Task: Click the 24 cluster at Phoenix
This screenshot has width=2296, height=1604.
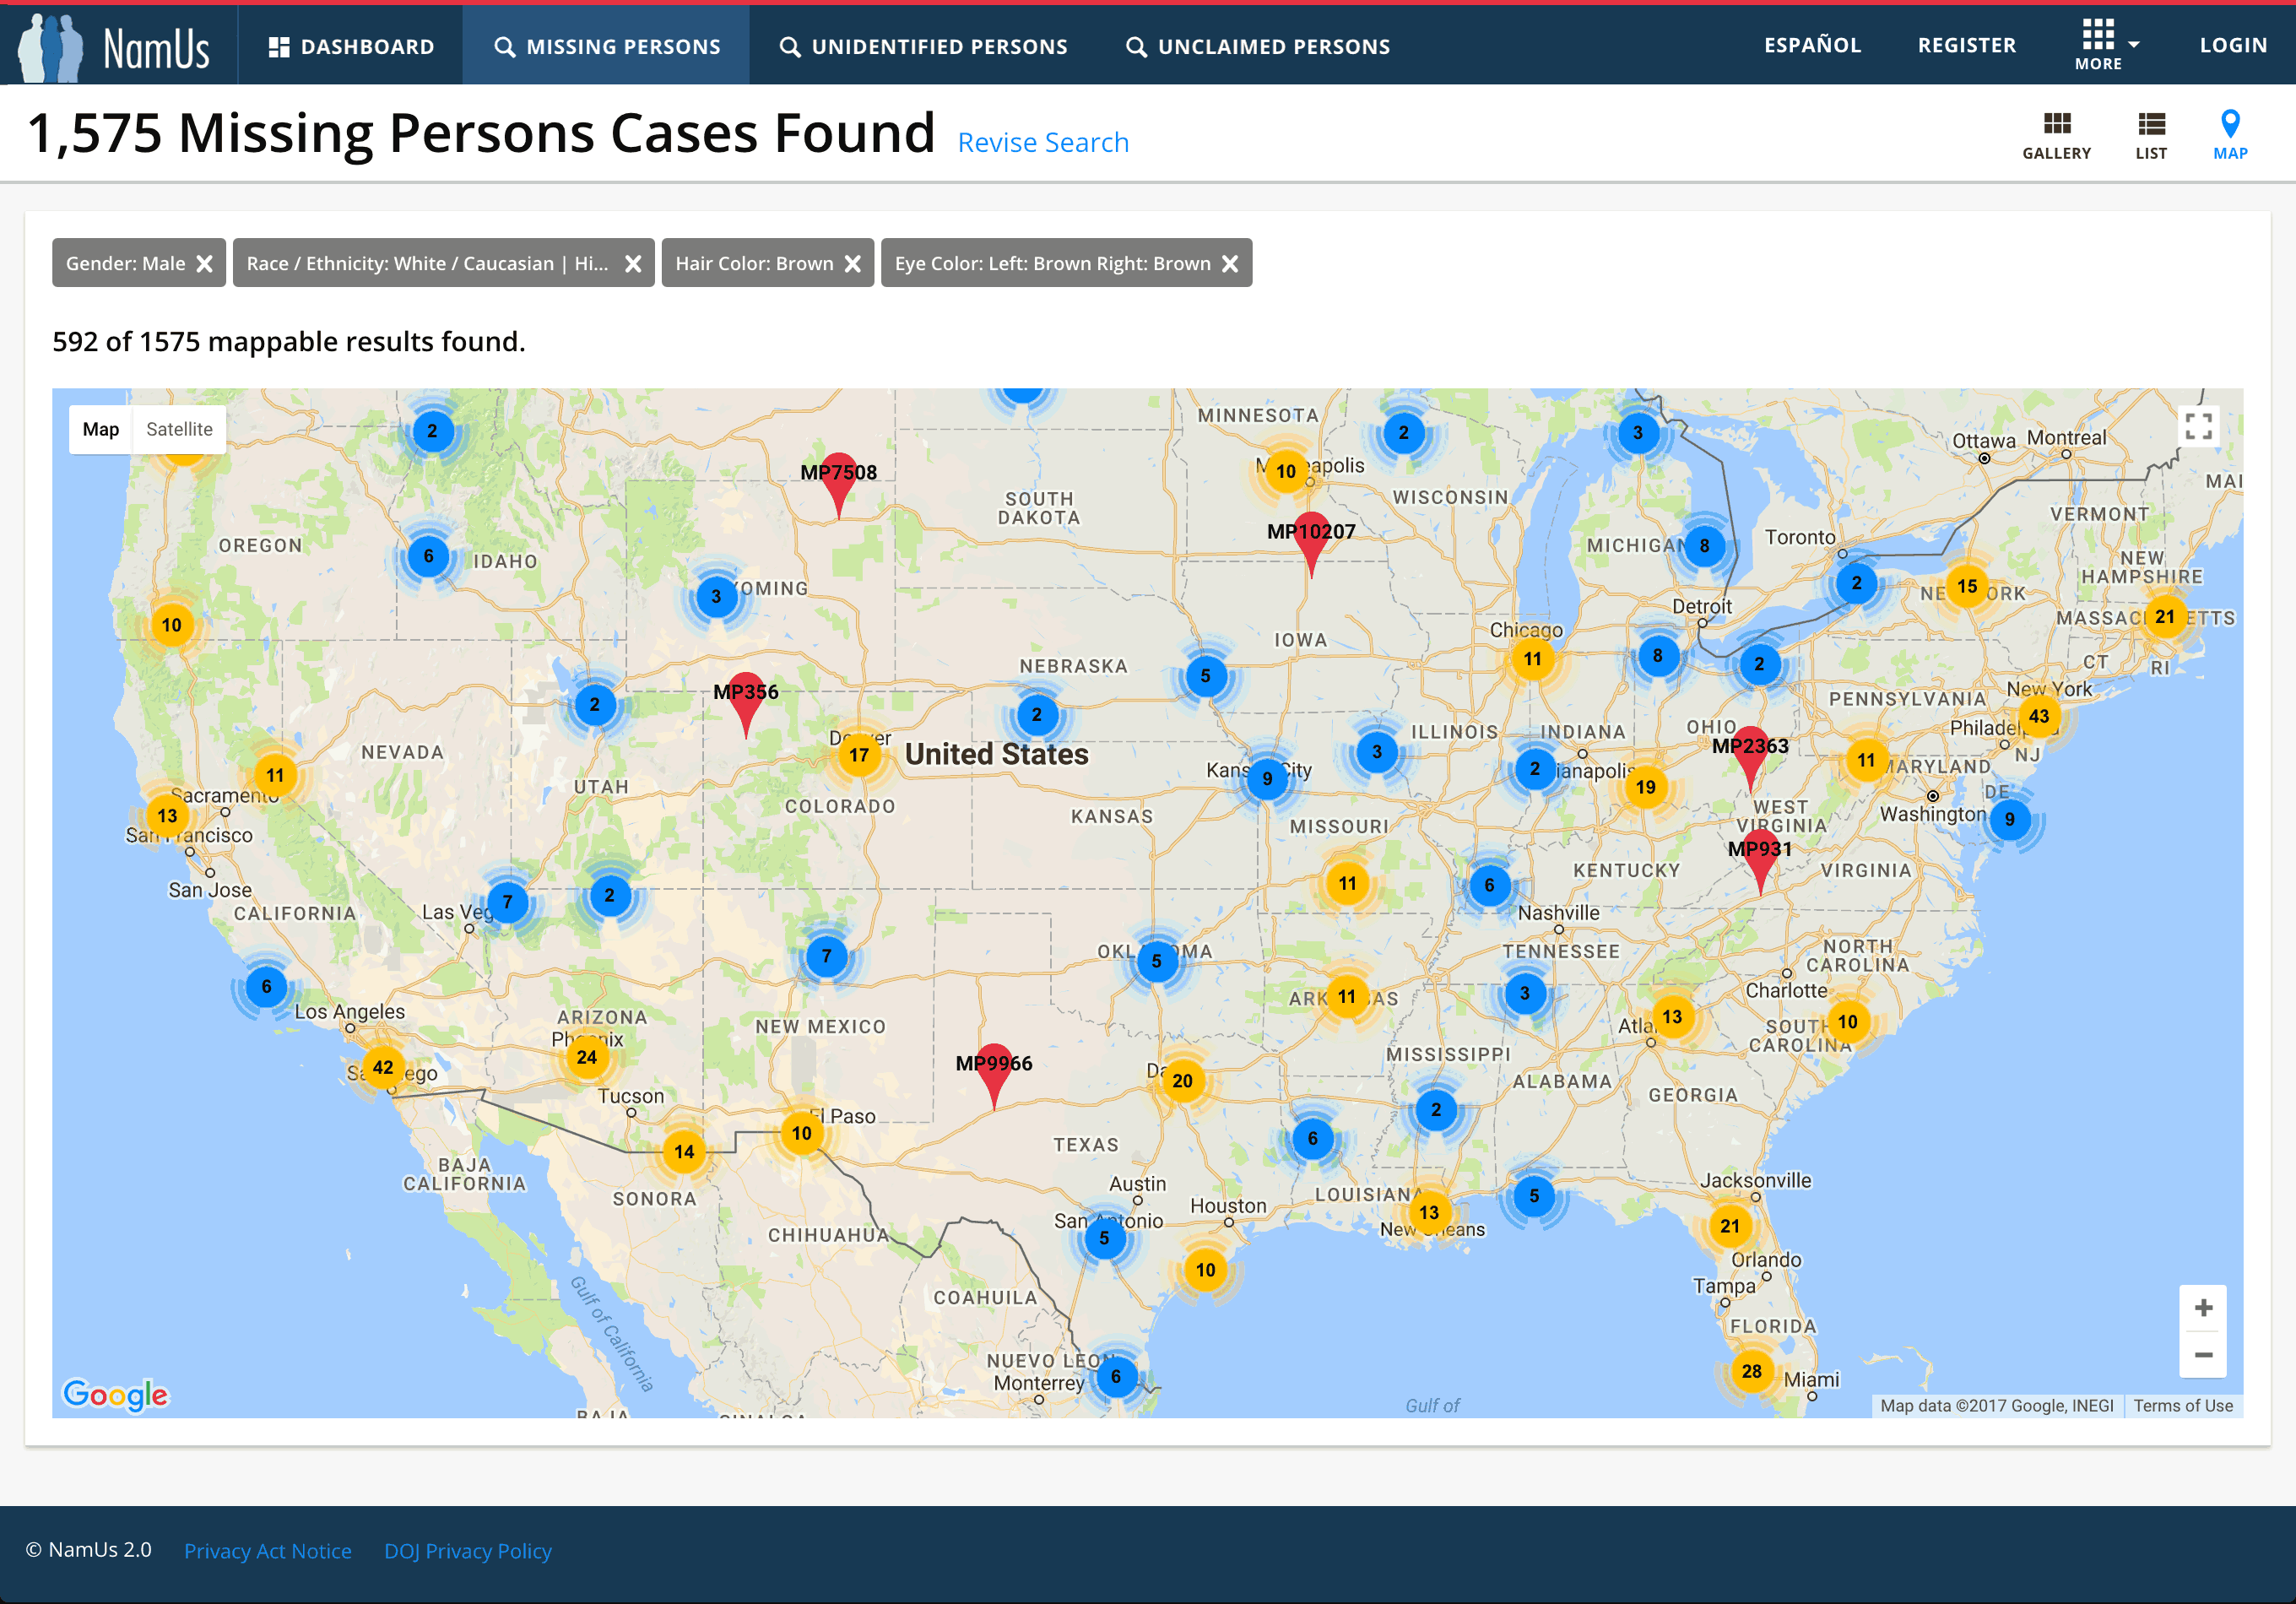Action: click(587, 1057)
